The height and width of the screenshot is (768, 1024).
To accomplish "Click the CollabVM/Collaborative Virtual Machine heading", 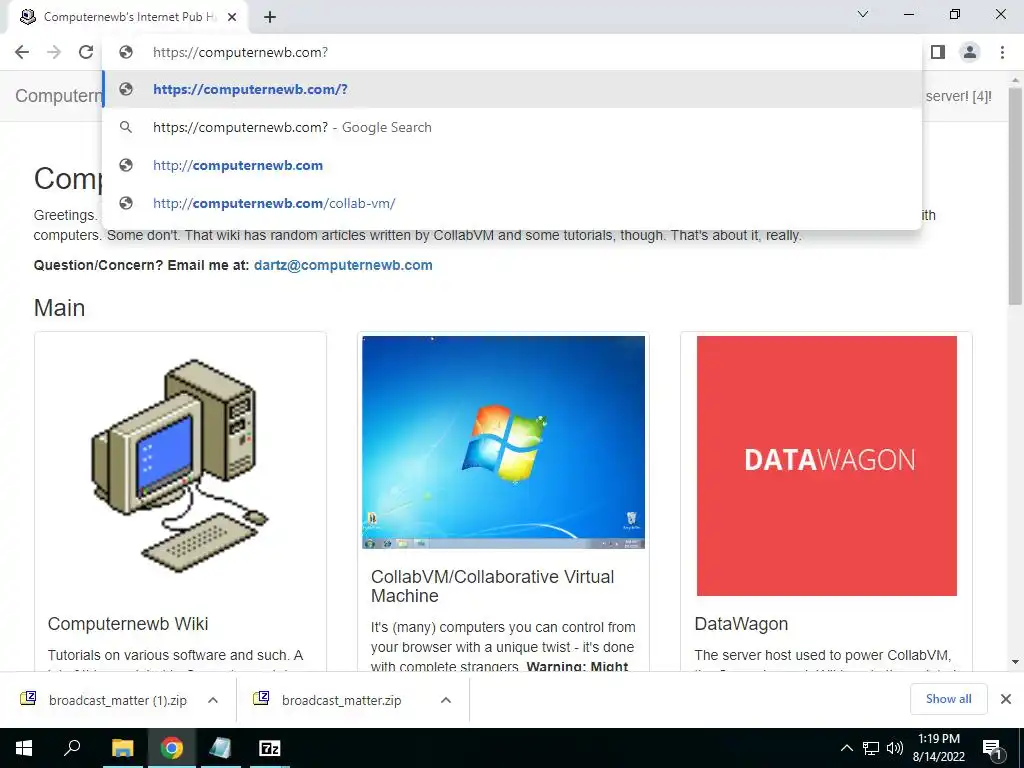I will (492, 586).
